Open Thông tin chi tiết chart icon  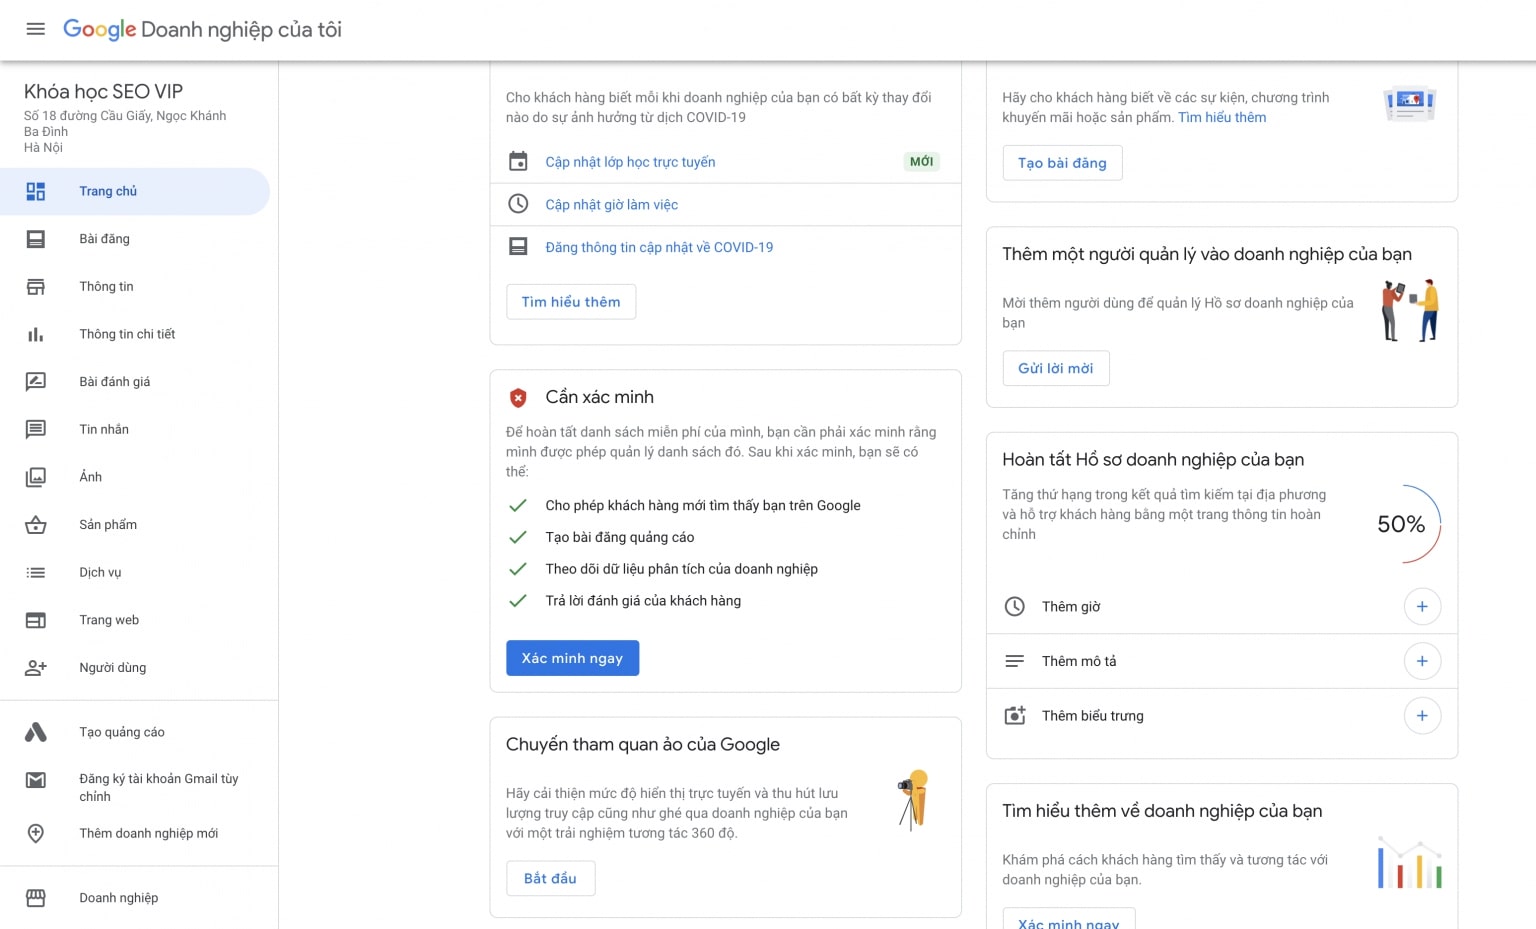[36, 334]
